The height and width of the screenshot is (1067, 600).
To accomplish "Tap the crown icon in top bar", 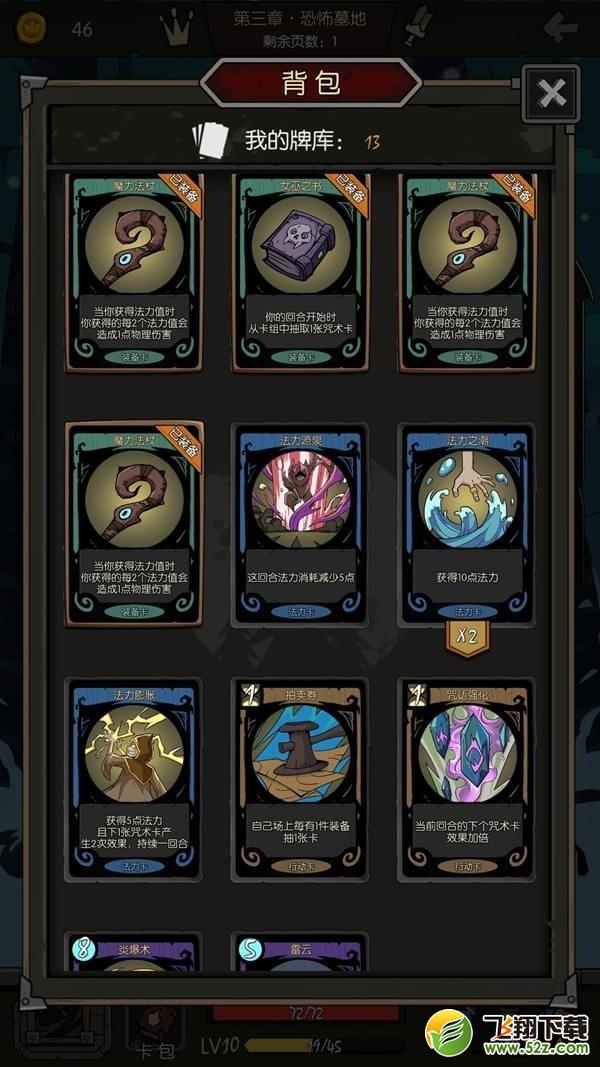I will pos(177,28).
